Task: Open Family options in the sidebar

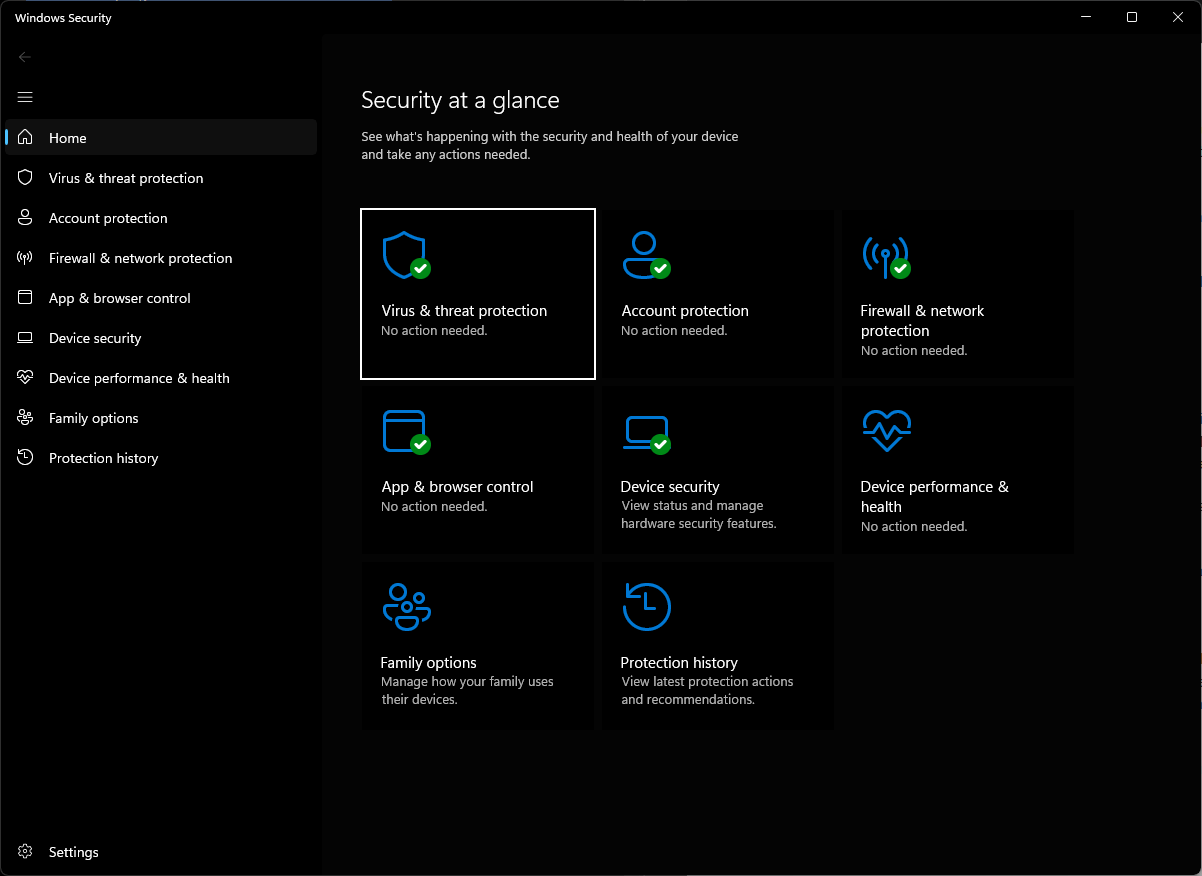Action: tap(161, 418)
